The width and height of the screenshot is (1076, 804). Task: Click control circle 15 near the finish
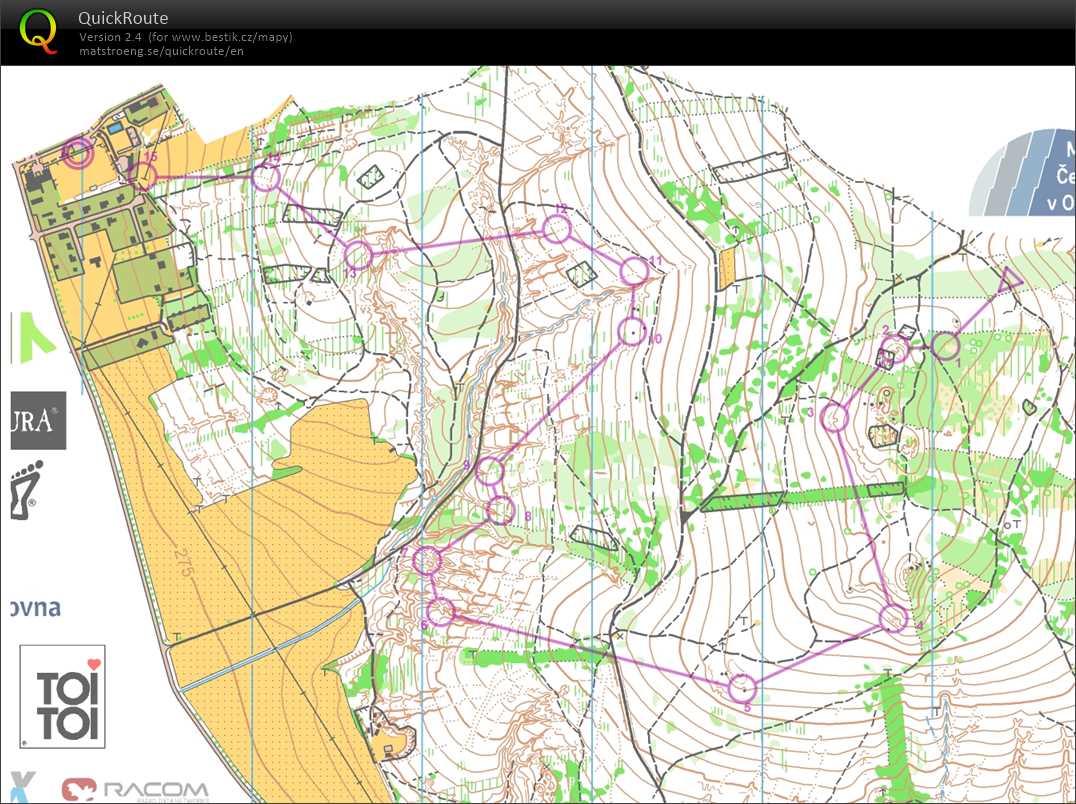pos(143,176)
